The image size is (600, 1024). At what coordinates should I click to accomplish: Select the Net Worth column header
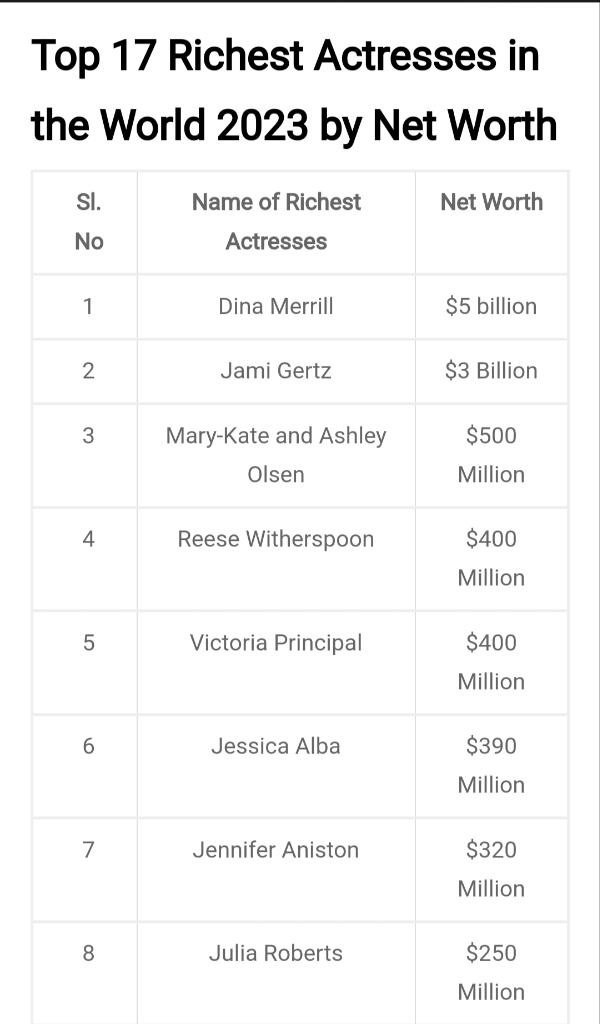point(491,202)
